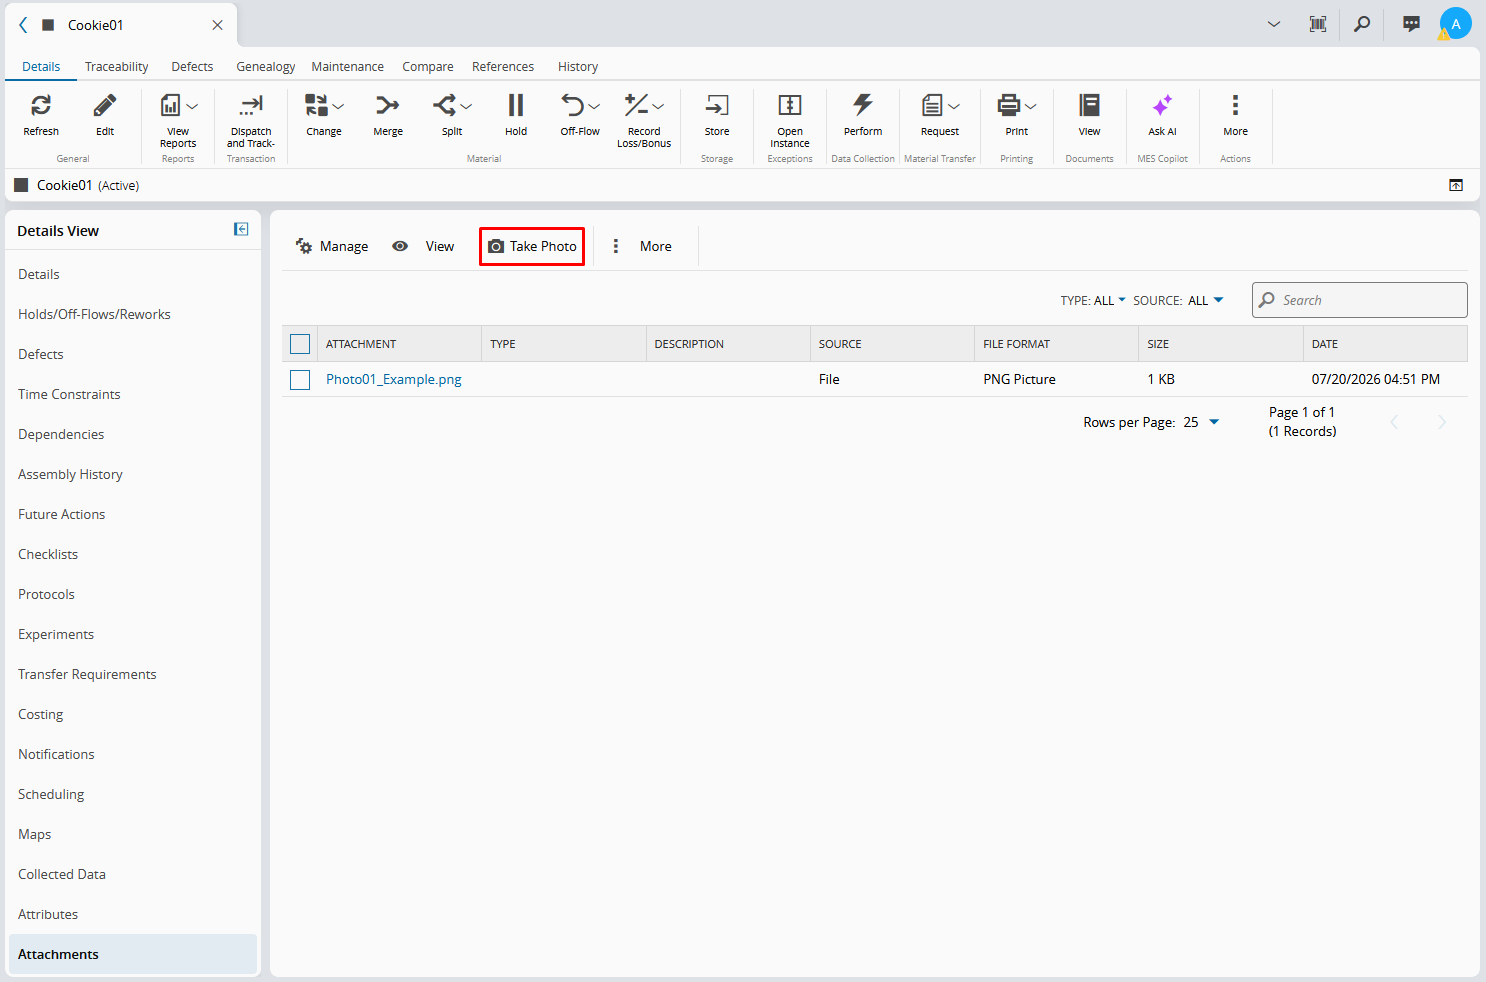This screenshot has height=982, width=1486.
Task: Open Instance exceptions icon
Action: [x=790, y=105]
